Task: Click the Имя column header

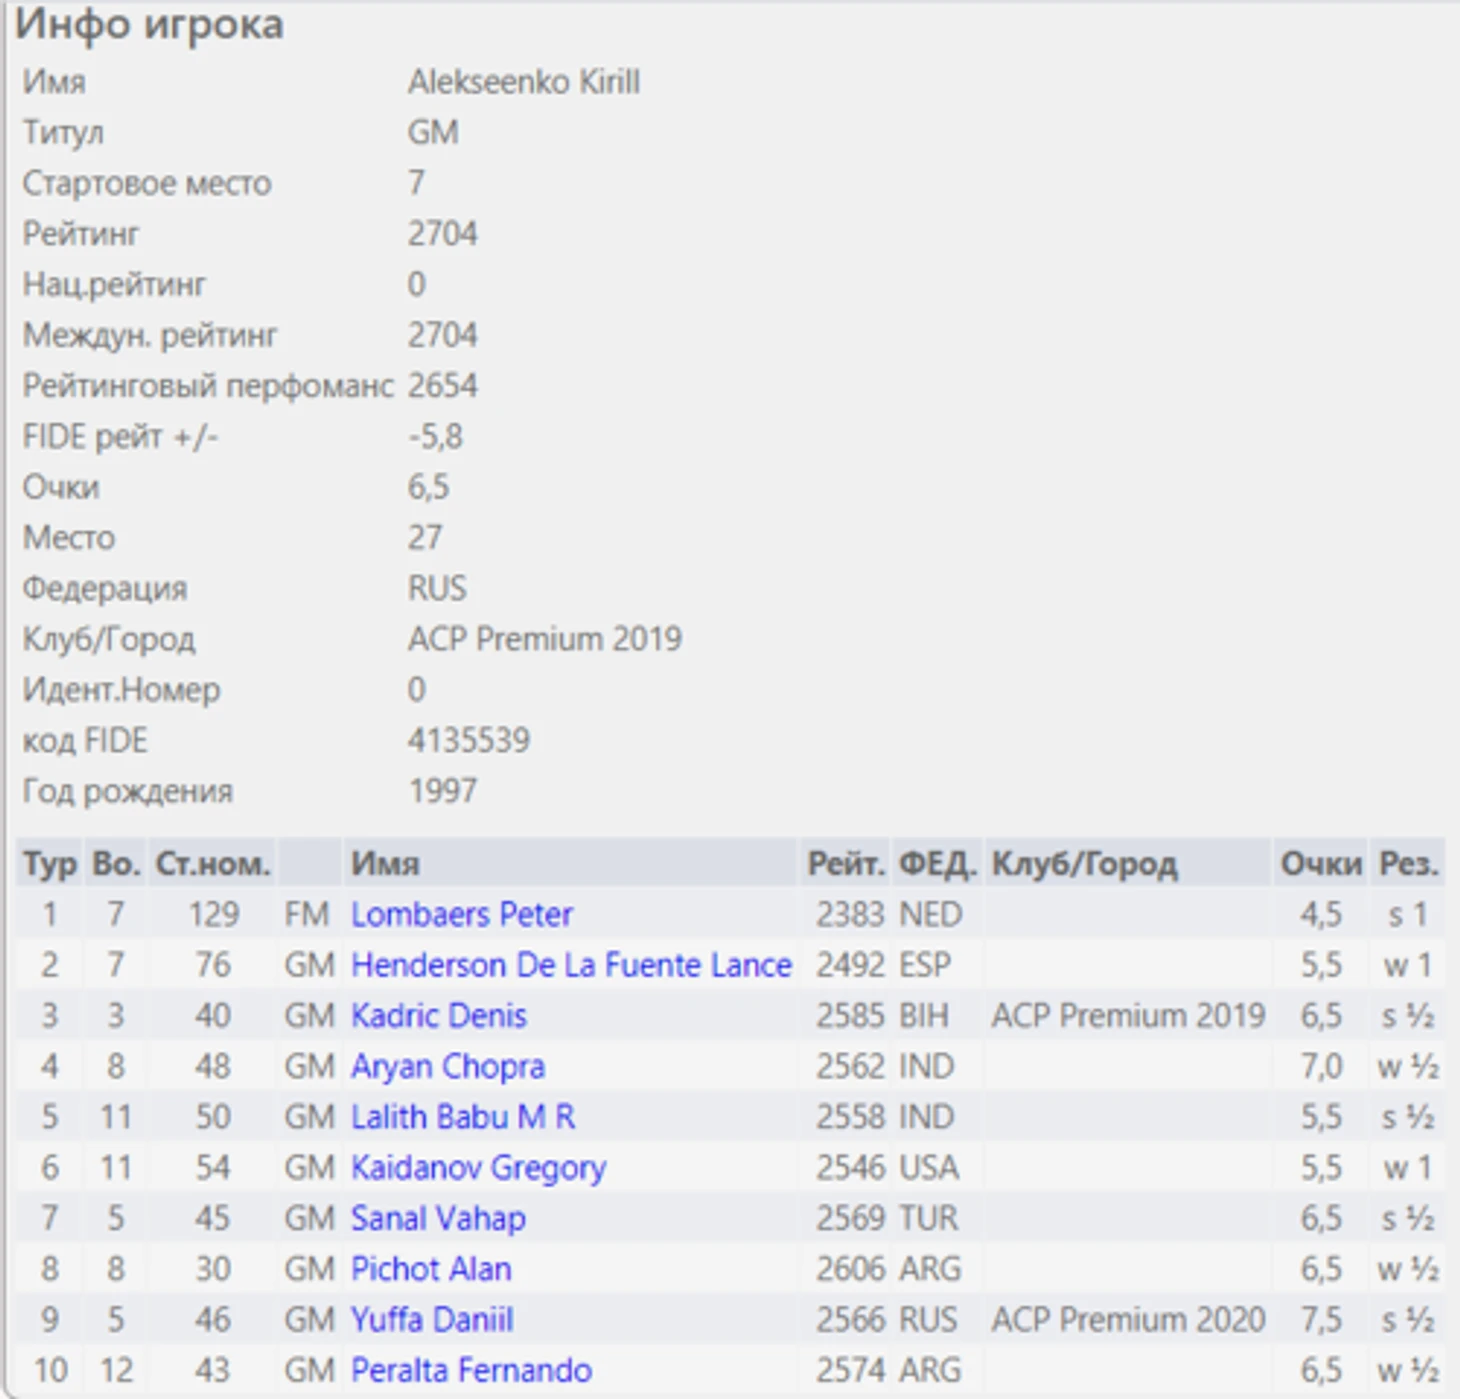Action: [385, 863]
